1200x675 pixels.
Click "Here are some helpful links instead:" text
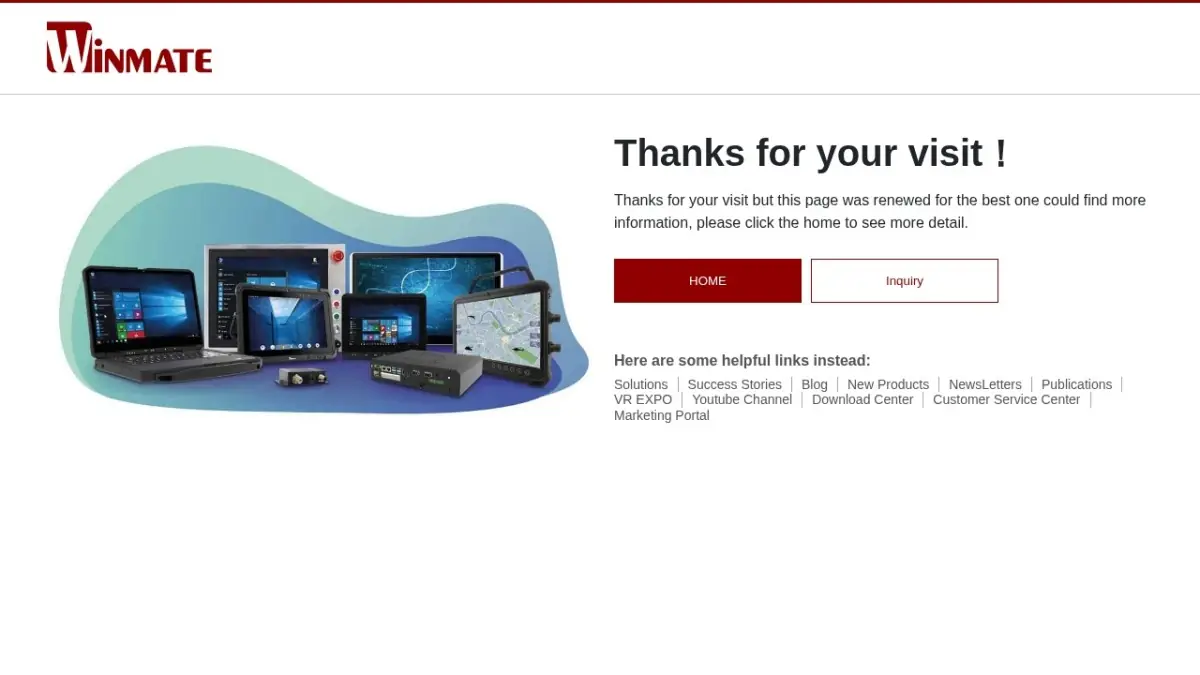coord(742,360)
